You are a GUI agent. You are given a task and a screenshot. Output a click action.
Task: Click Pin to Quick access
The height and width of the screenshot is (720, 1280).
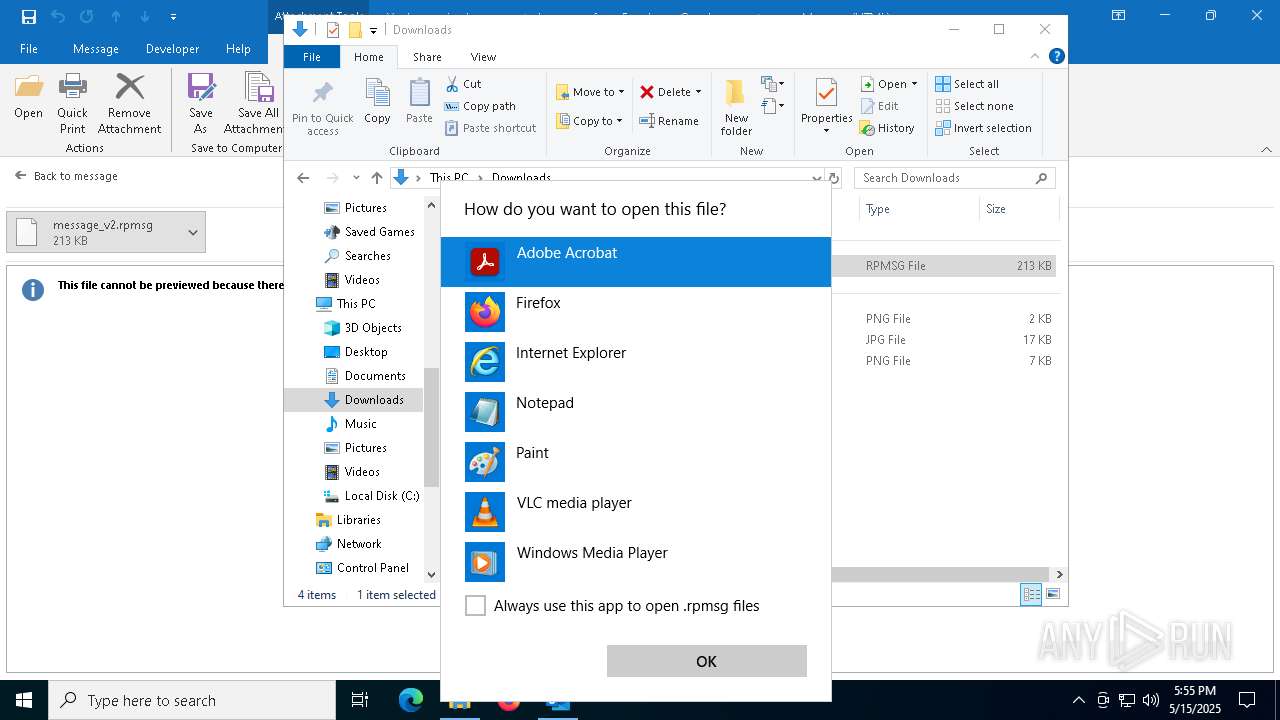[x=322, y=108]
